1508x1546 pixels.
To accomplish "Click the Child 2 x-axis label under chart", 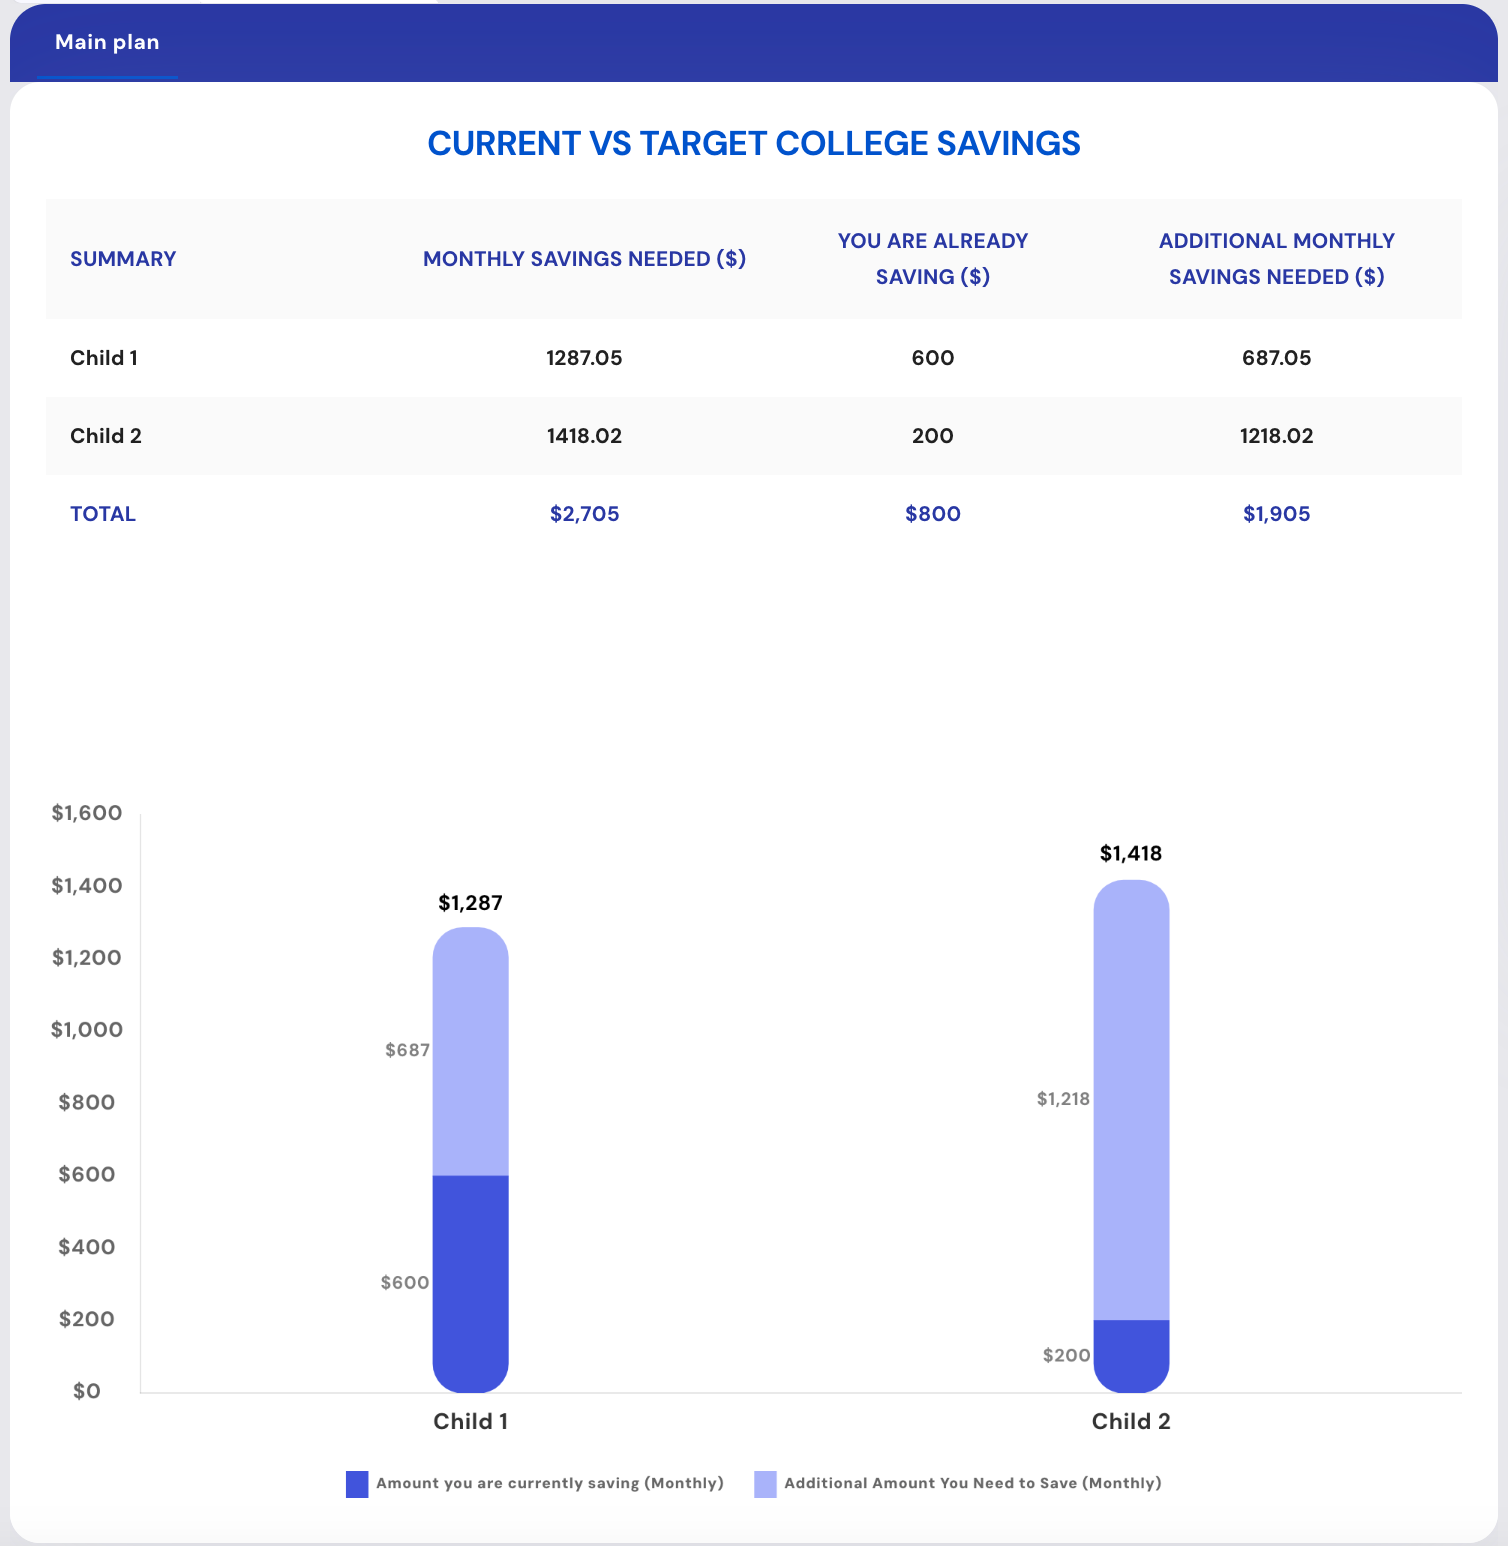I will coord(1131,1421).
